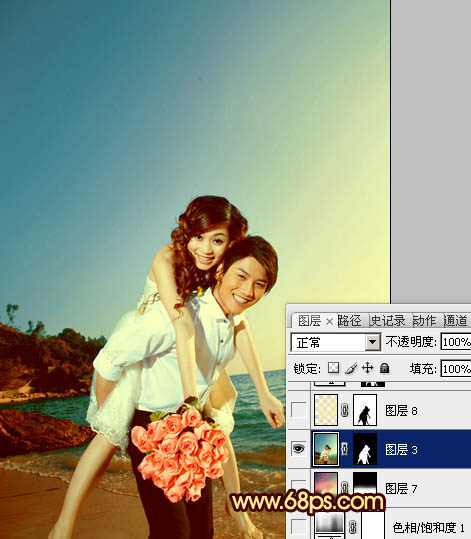Select the layer mask thumbnail of 图层 3
The width and height of the screenshot is (471, 539).
[x=365, y=449]
